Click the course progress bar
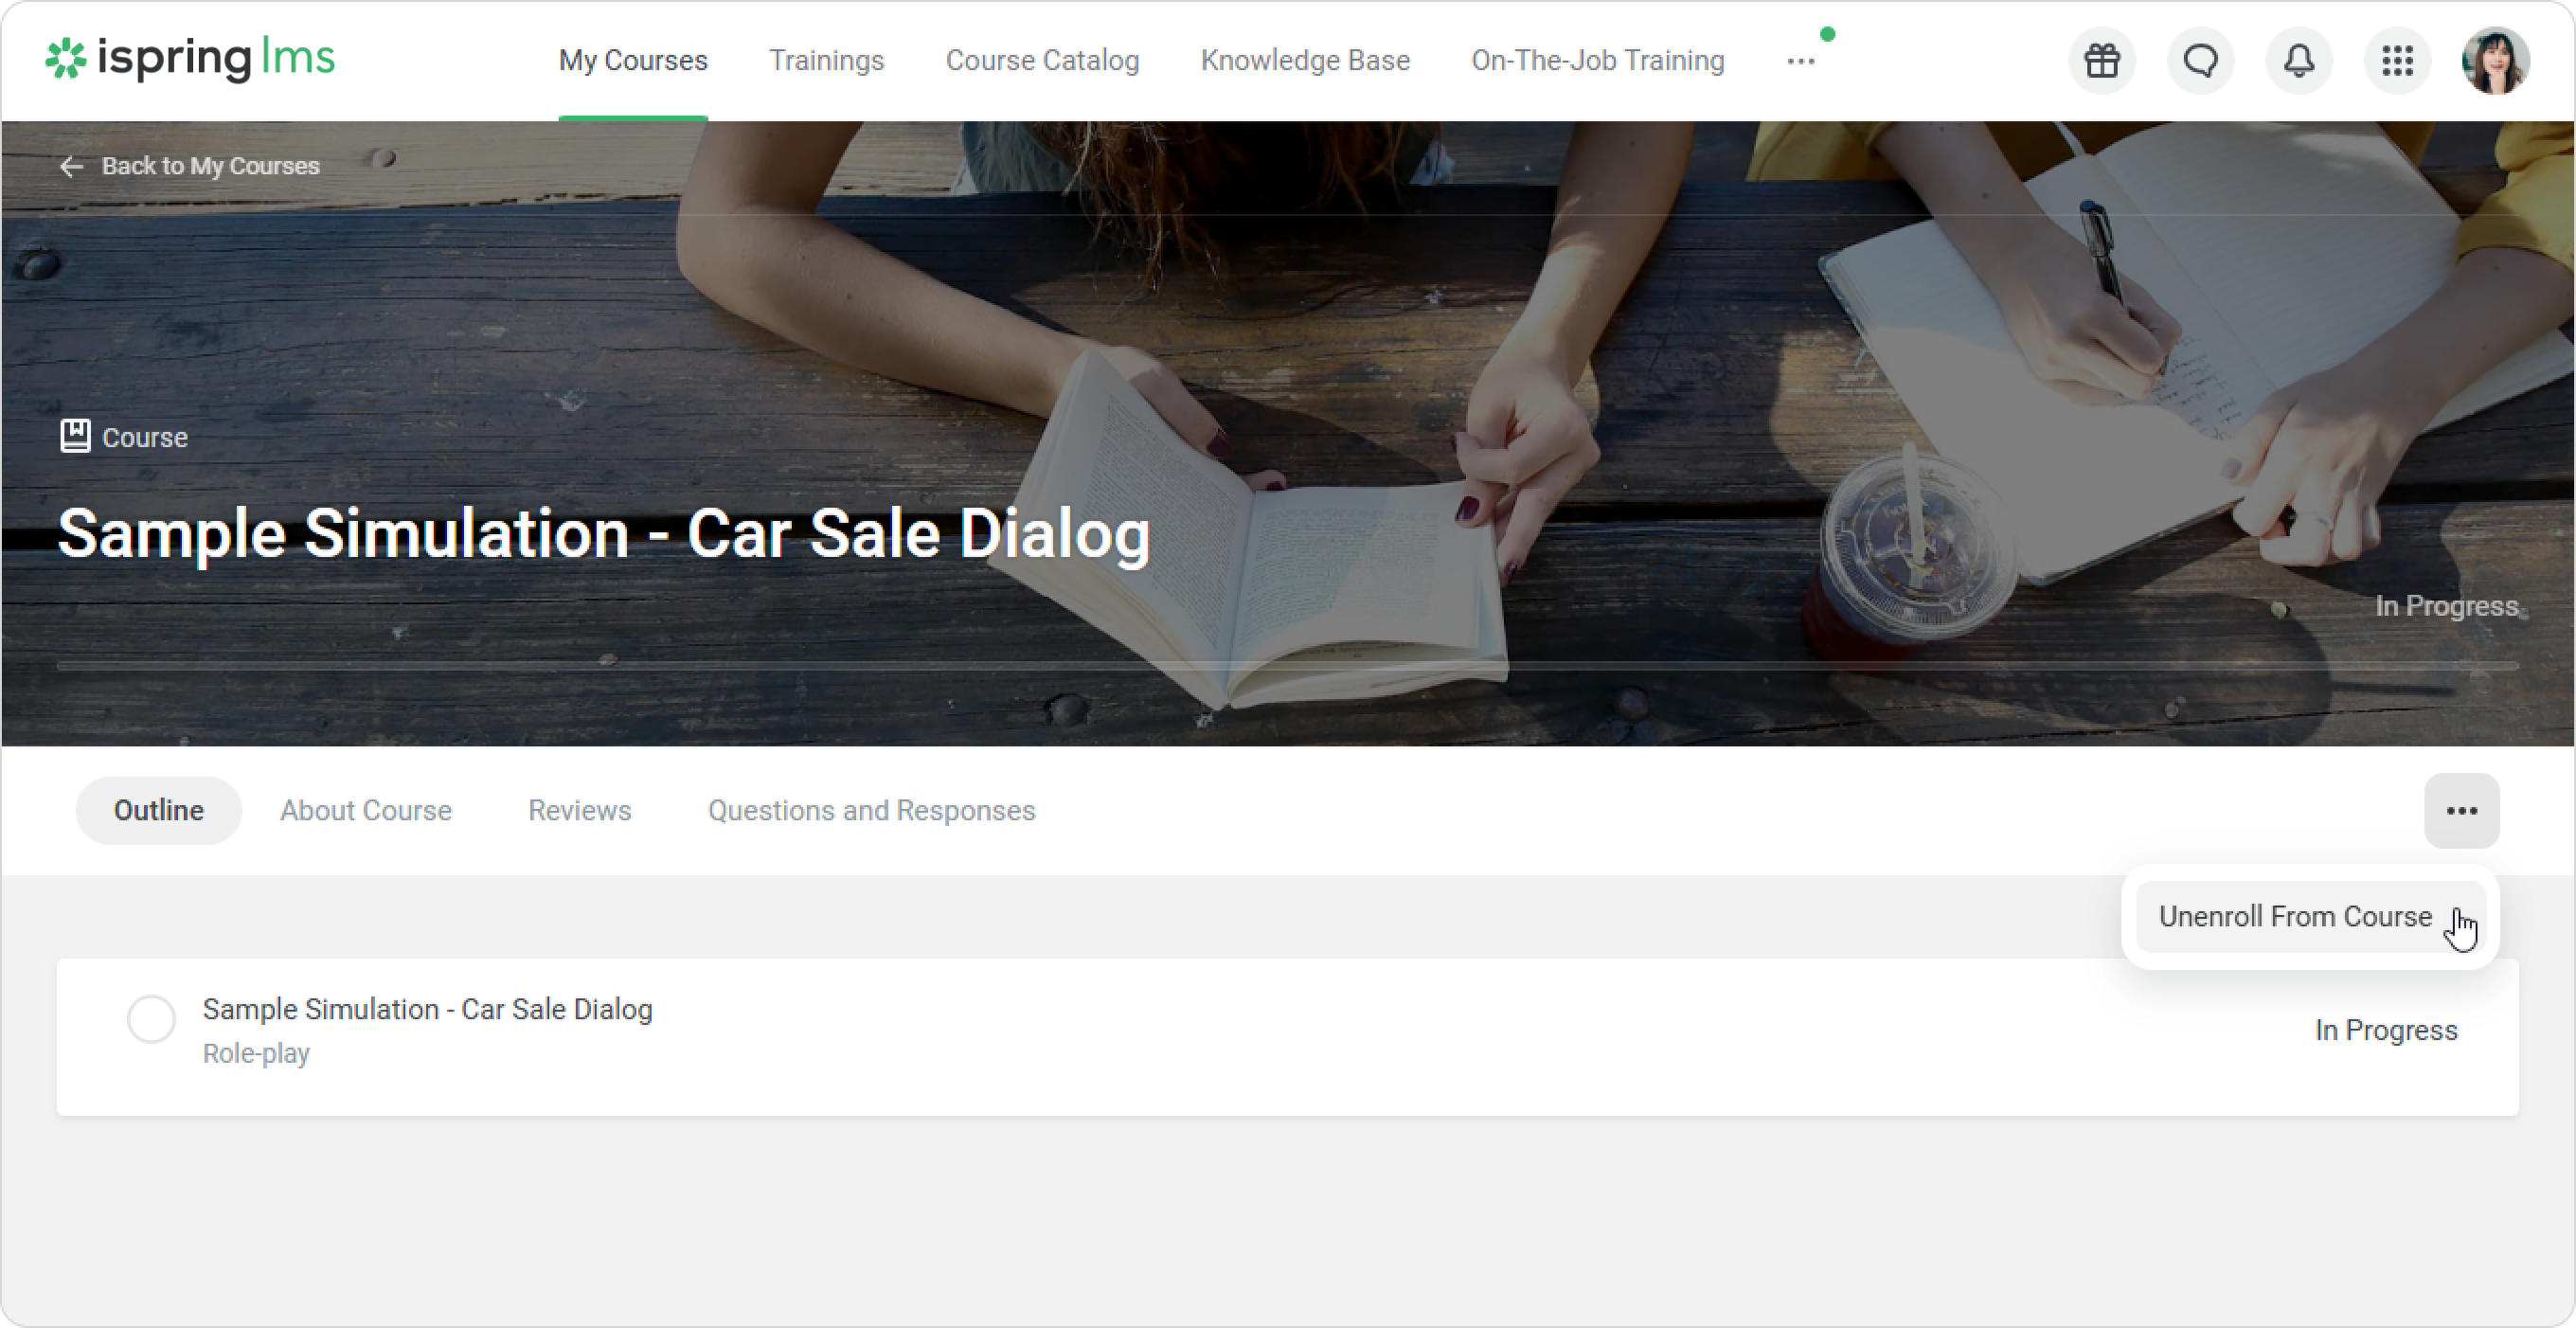The image size is (2576, 1328). (x=1287, y=665)
